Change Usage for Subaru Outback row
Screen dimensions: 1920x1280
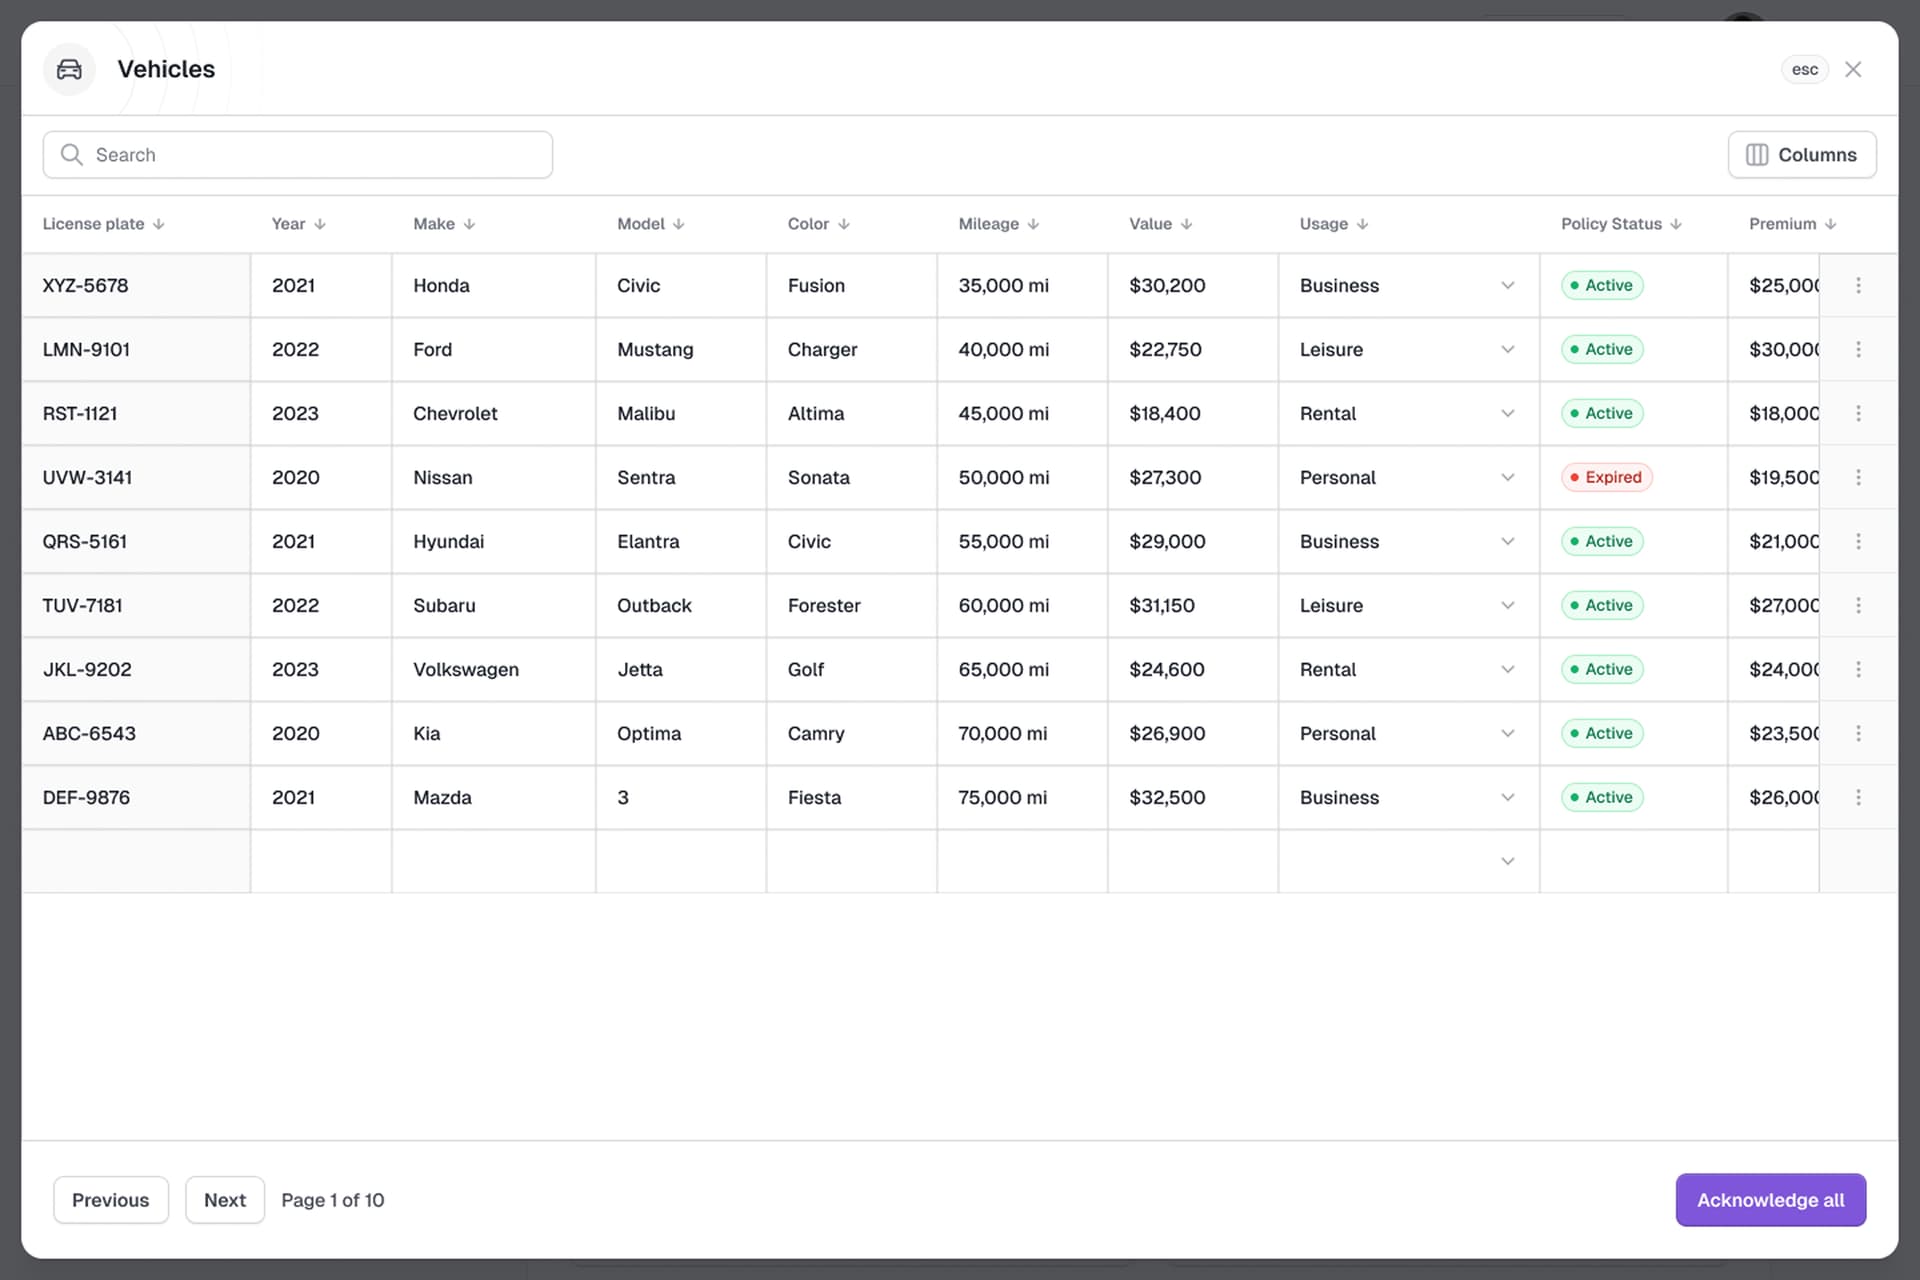point(1507,605)
